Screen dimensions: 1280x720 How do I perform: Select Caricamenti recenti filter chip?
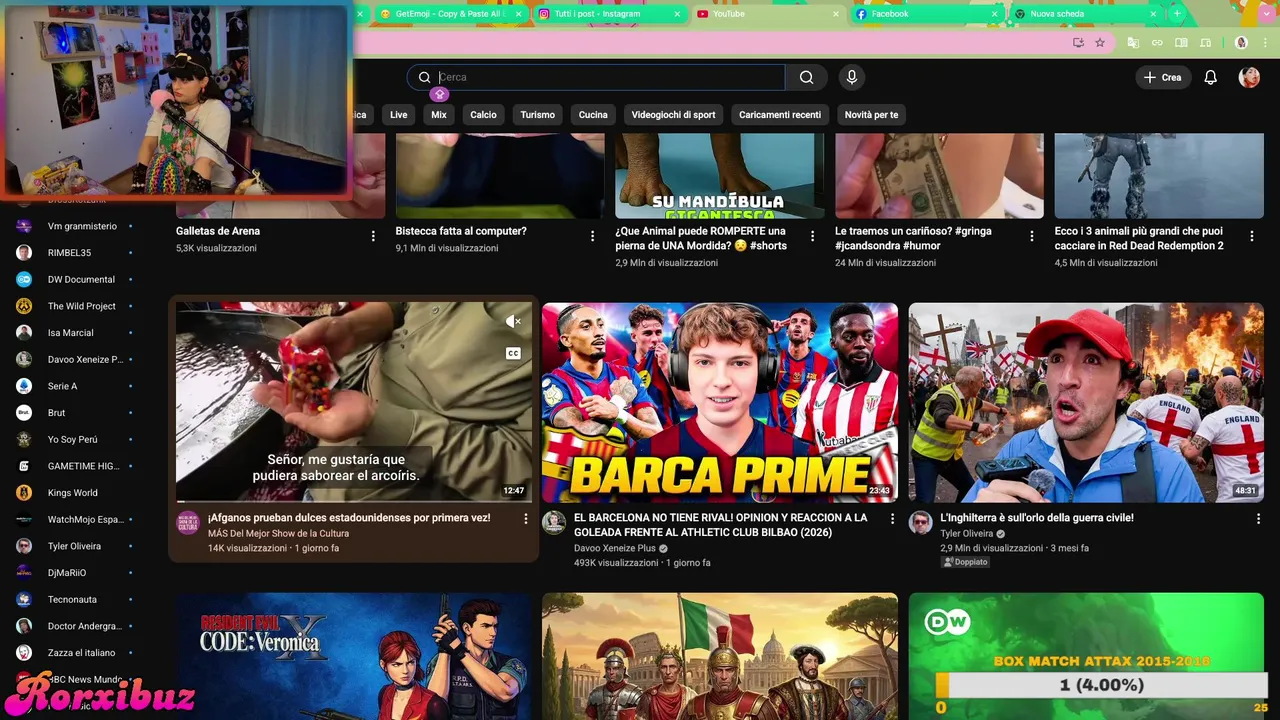click(x=780, y=115)
